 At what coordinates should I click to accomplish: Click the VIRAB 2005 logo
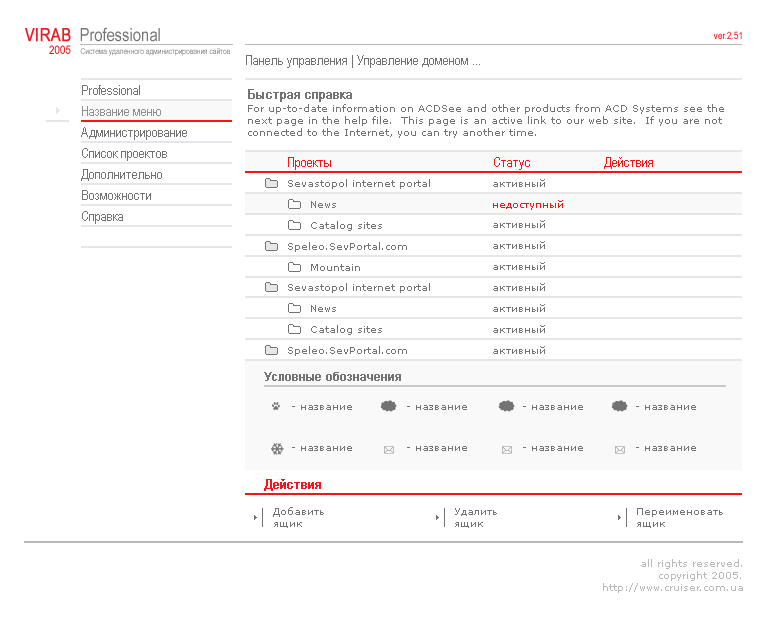[x=48, y=41]
